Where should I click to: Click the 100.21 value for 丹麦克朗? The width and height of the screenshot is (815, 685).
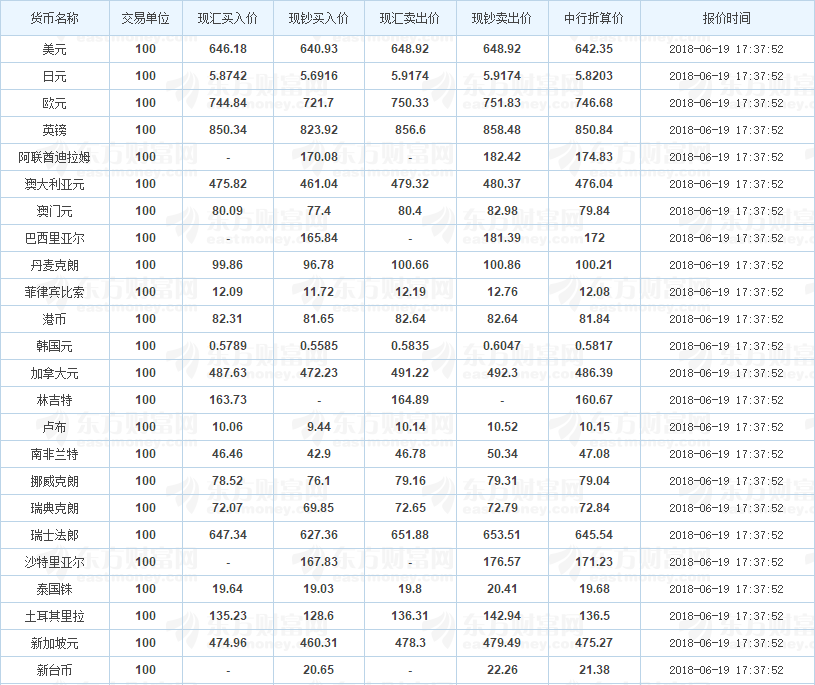(x=594, y=265)
